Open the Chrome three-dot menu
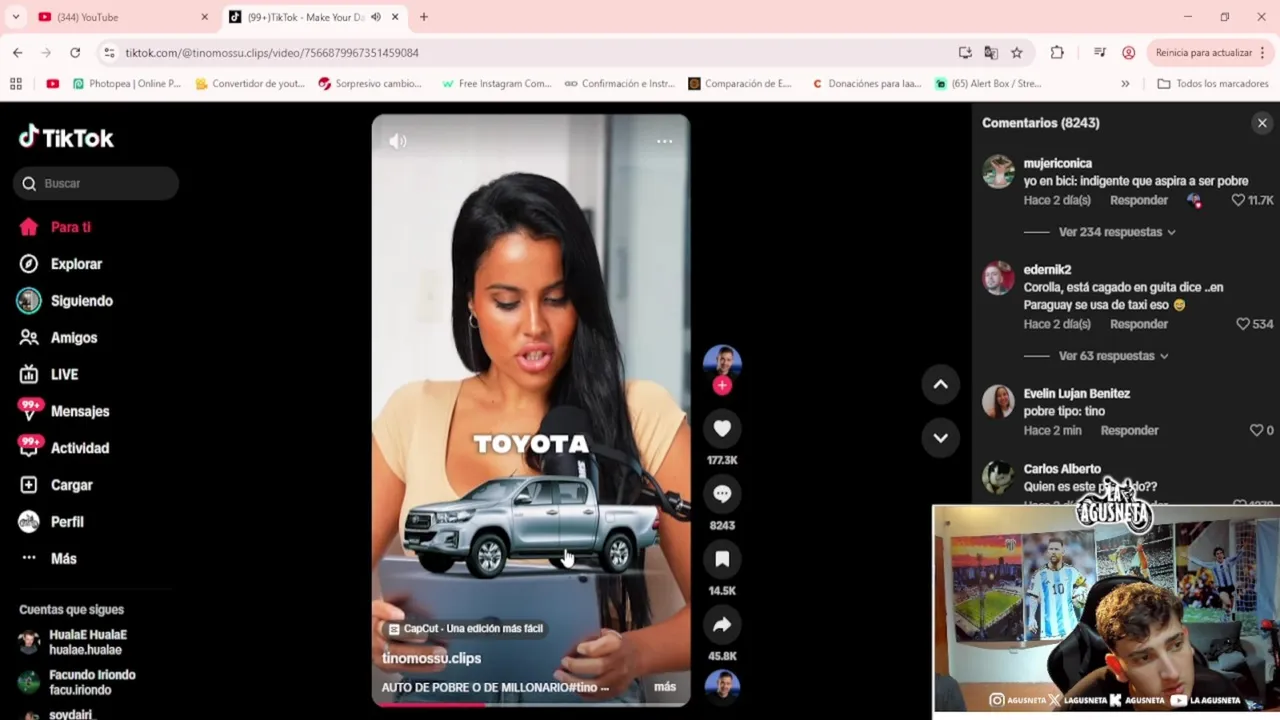Viewport: 1280px width, 720px height. (x=1263, y=52)
